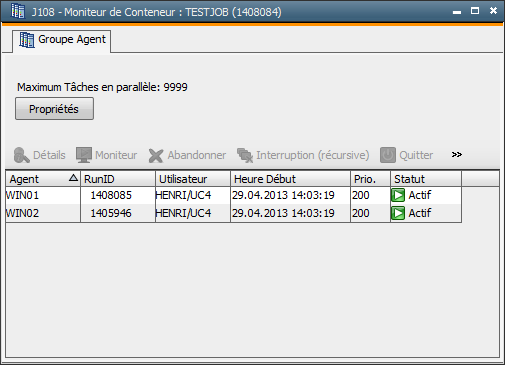
Task: Maximize the Moniteur de Conteneur window
Action: [x=475, y=11]
